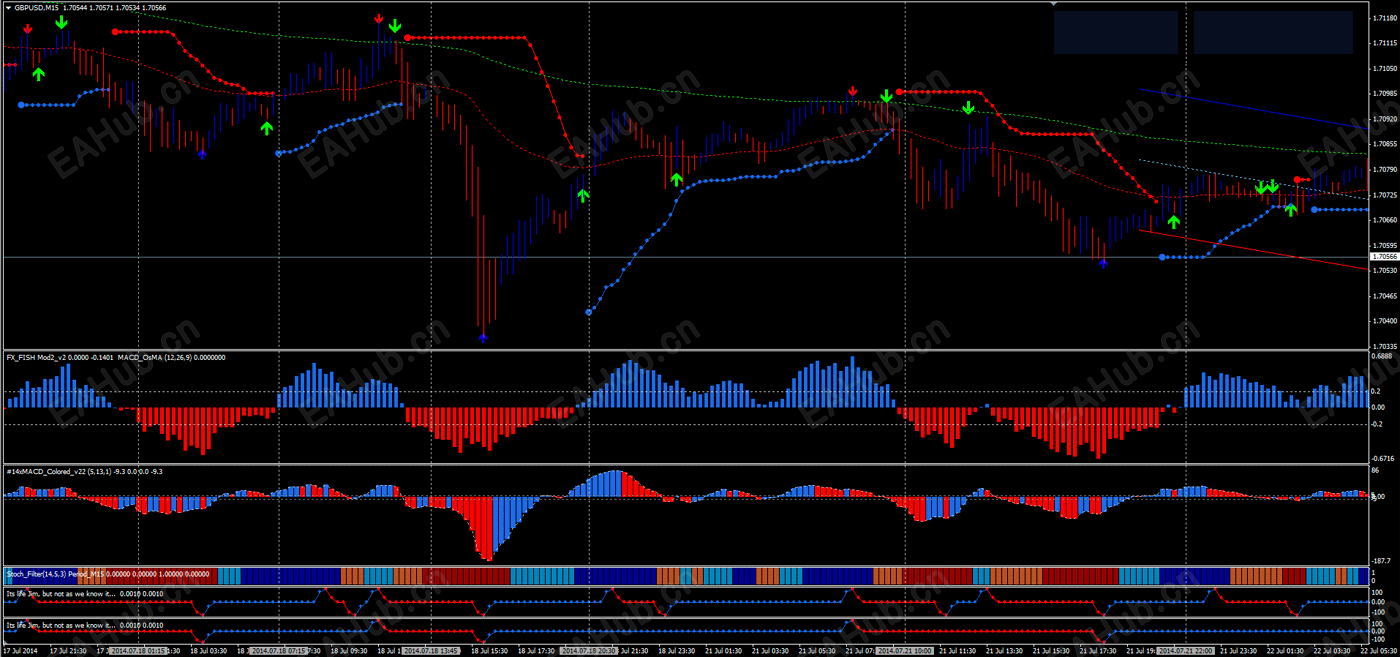Viewport: 1400px width, 657px height.
Task: Click the small red arrow above mid-right candles
Action: click(851, 91)
